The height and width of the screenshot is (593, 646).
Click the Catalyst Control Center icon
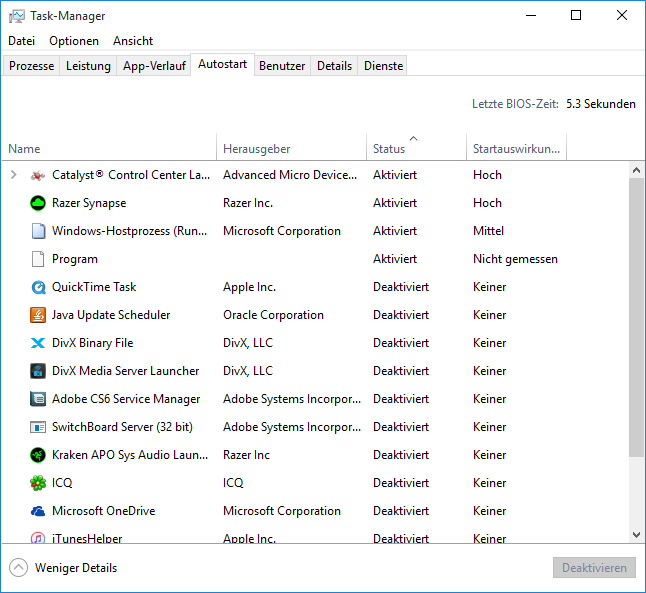tap(38, 176)
